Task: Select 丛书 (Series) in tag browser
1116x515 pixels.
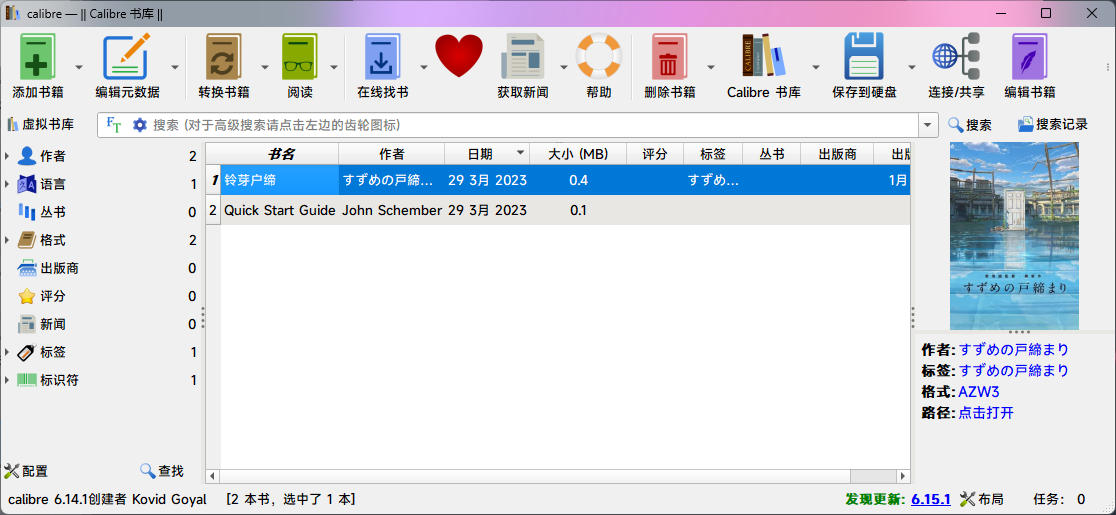Action: click(54, 212)
